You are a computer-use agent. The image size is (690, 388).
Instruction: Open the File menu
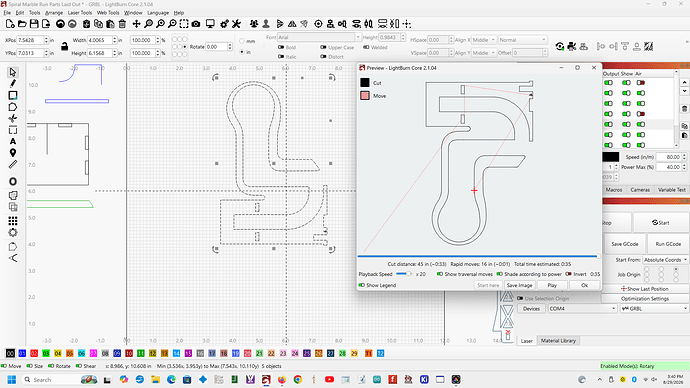point(7,13)
